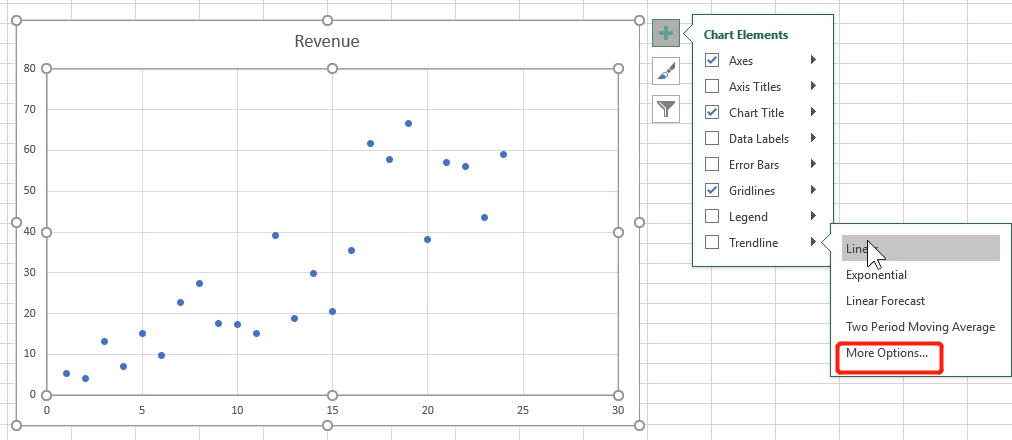Expand the Gridlines submenu arrow
Screen dimensions: 1012x440
[x=813, y=190]
